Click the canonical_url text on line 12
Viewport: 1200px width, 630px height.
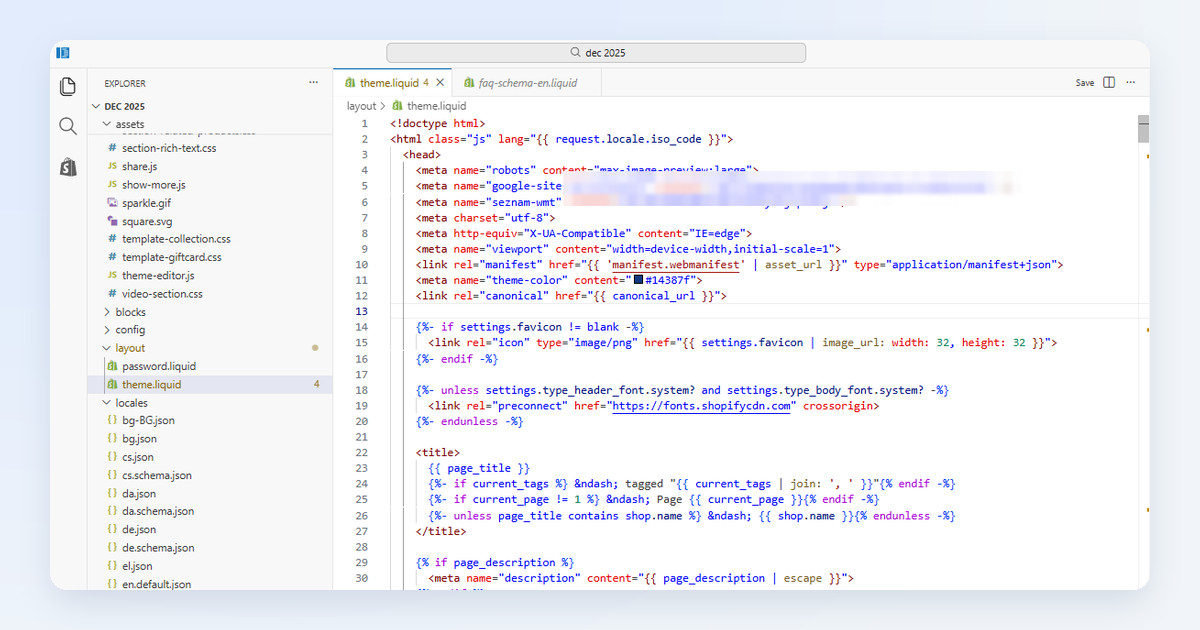pyautogui.click(x=656, y=296)
